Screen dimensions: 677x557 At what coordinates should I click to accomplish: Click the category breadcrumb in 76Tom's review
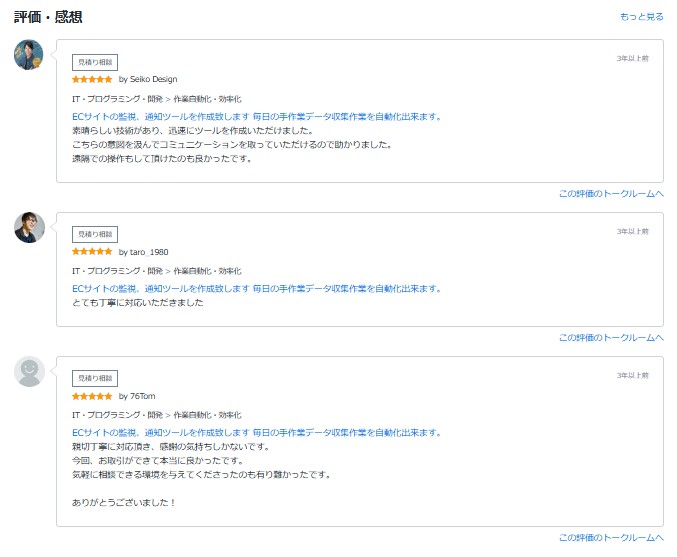[156, 415]
